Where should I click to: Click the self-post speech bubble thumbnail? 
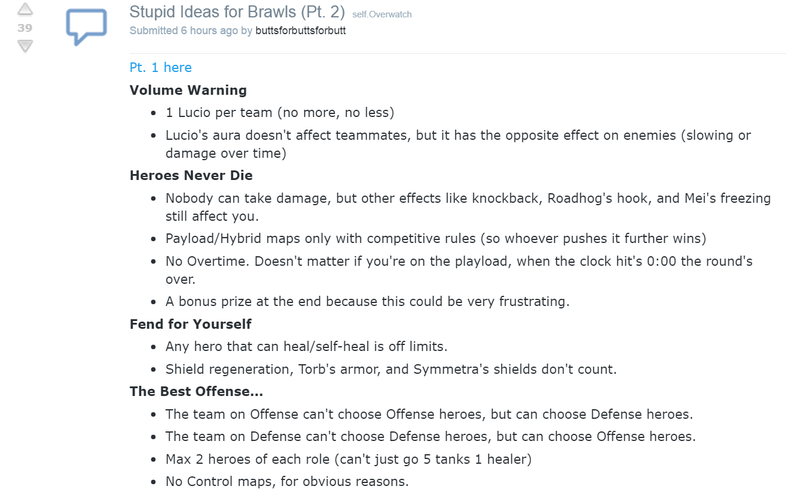click(x=86, y=27)
